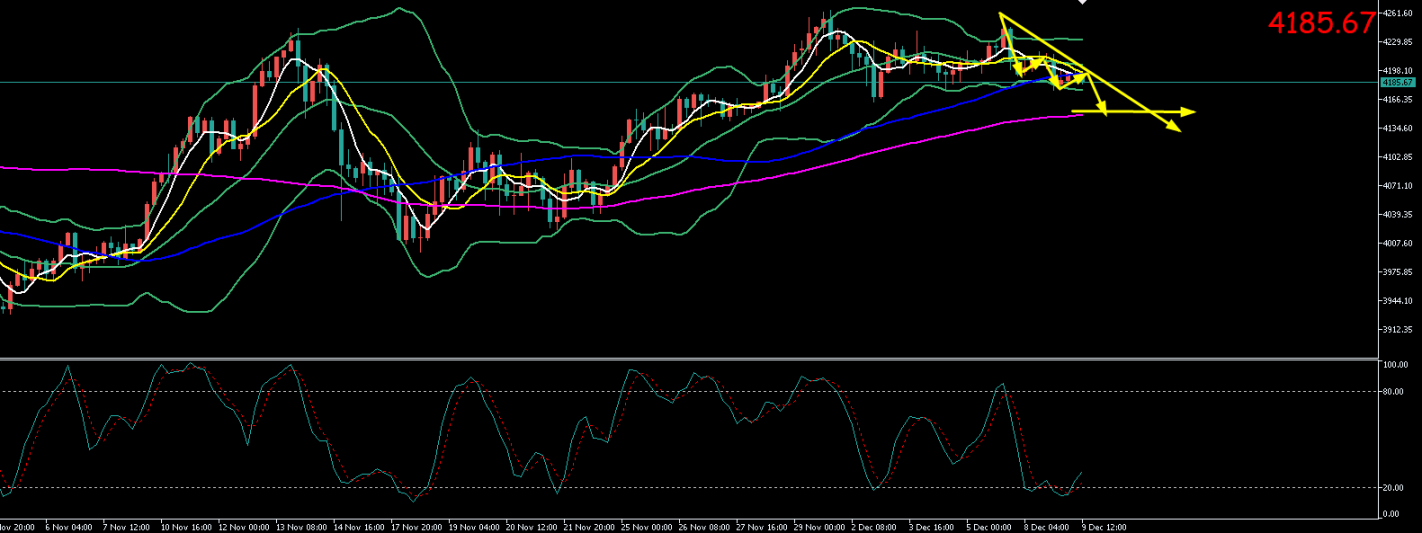Click the horizontal yellow arrow's right arrowhead
1422x533 pixels.
[x=1190, y=111]
